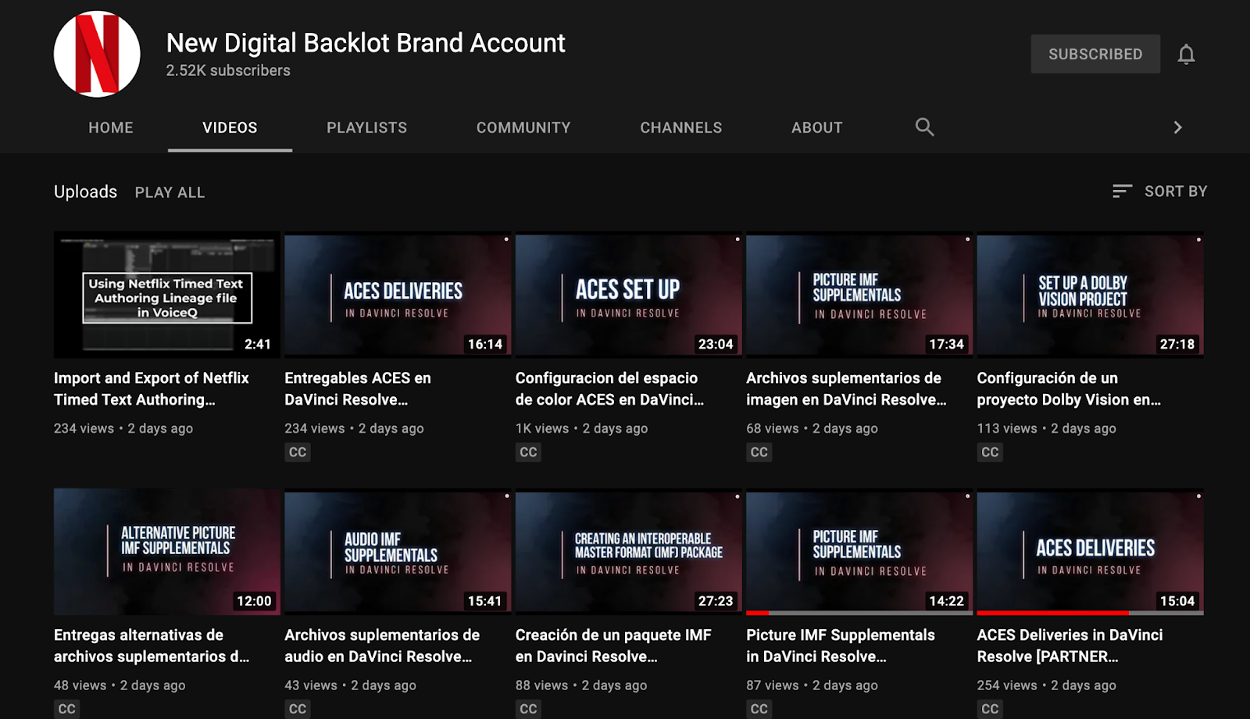
Task: Click the CC badge under Entregables ACES
Action: coord(298,452)
